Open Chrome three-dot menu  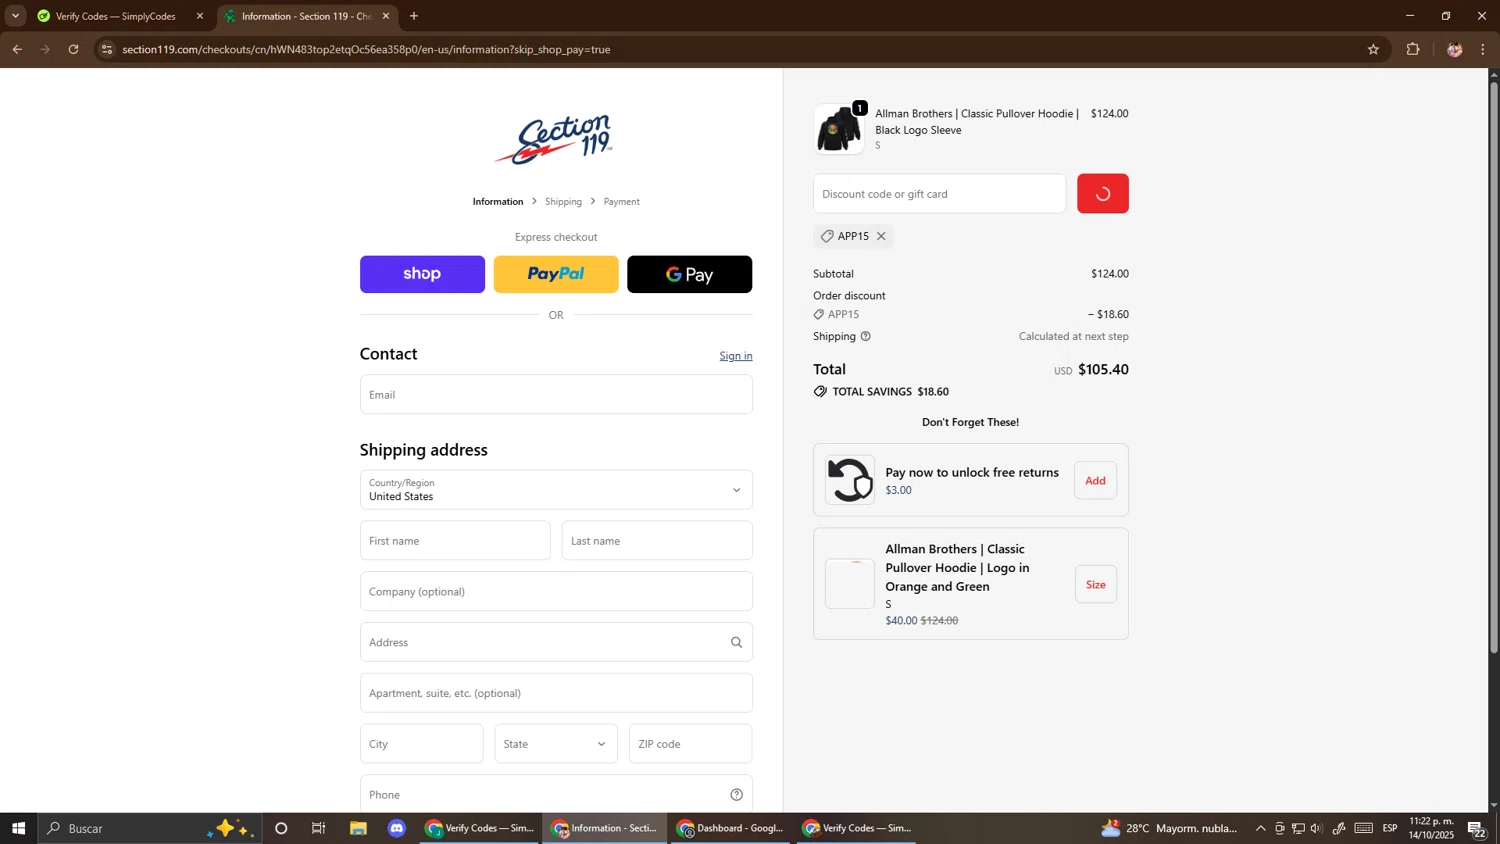click(1483, 49)
